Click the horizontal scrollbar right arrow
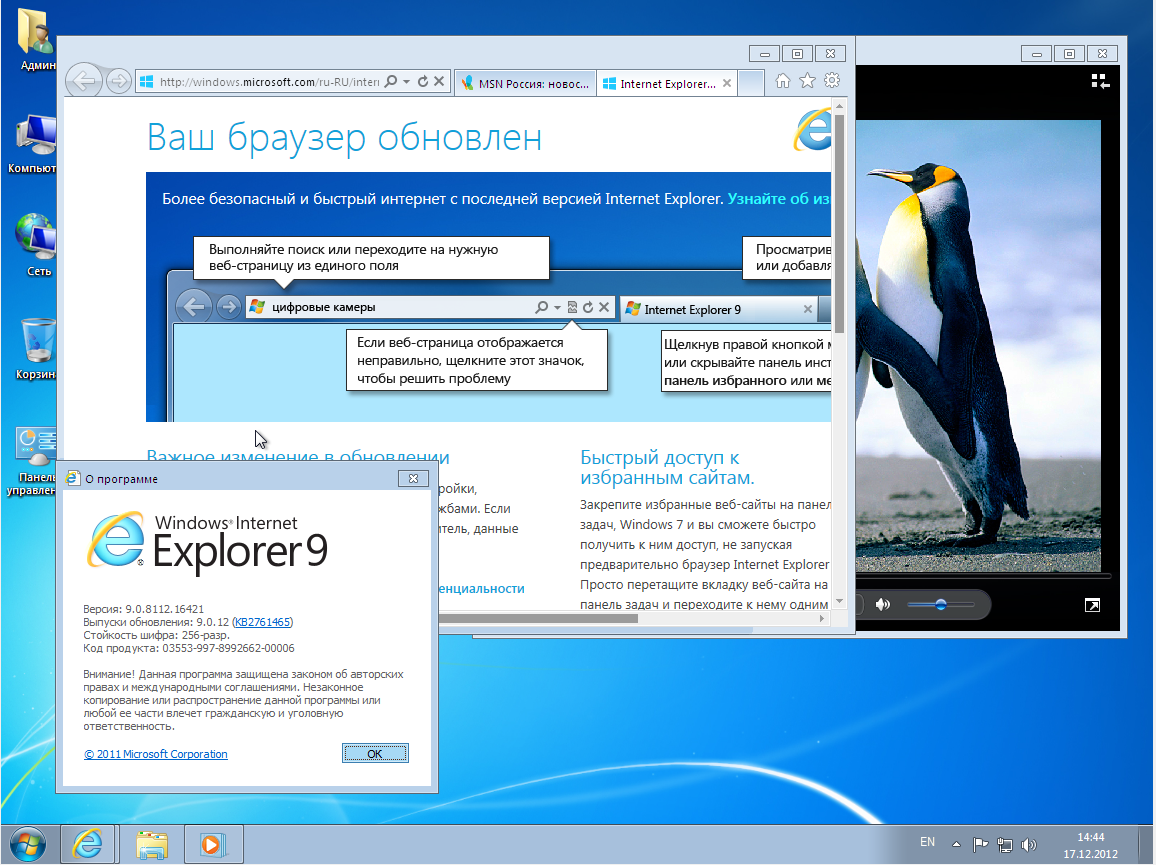 point(822,619)
